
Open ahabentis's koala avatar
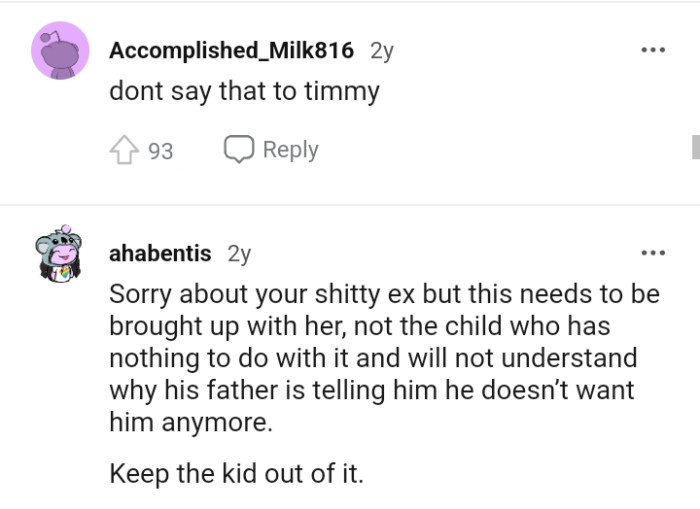point(58,257)
